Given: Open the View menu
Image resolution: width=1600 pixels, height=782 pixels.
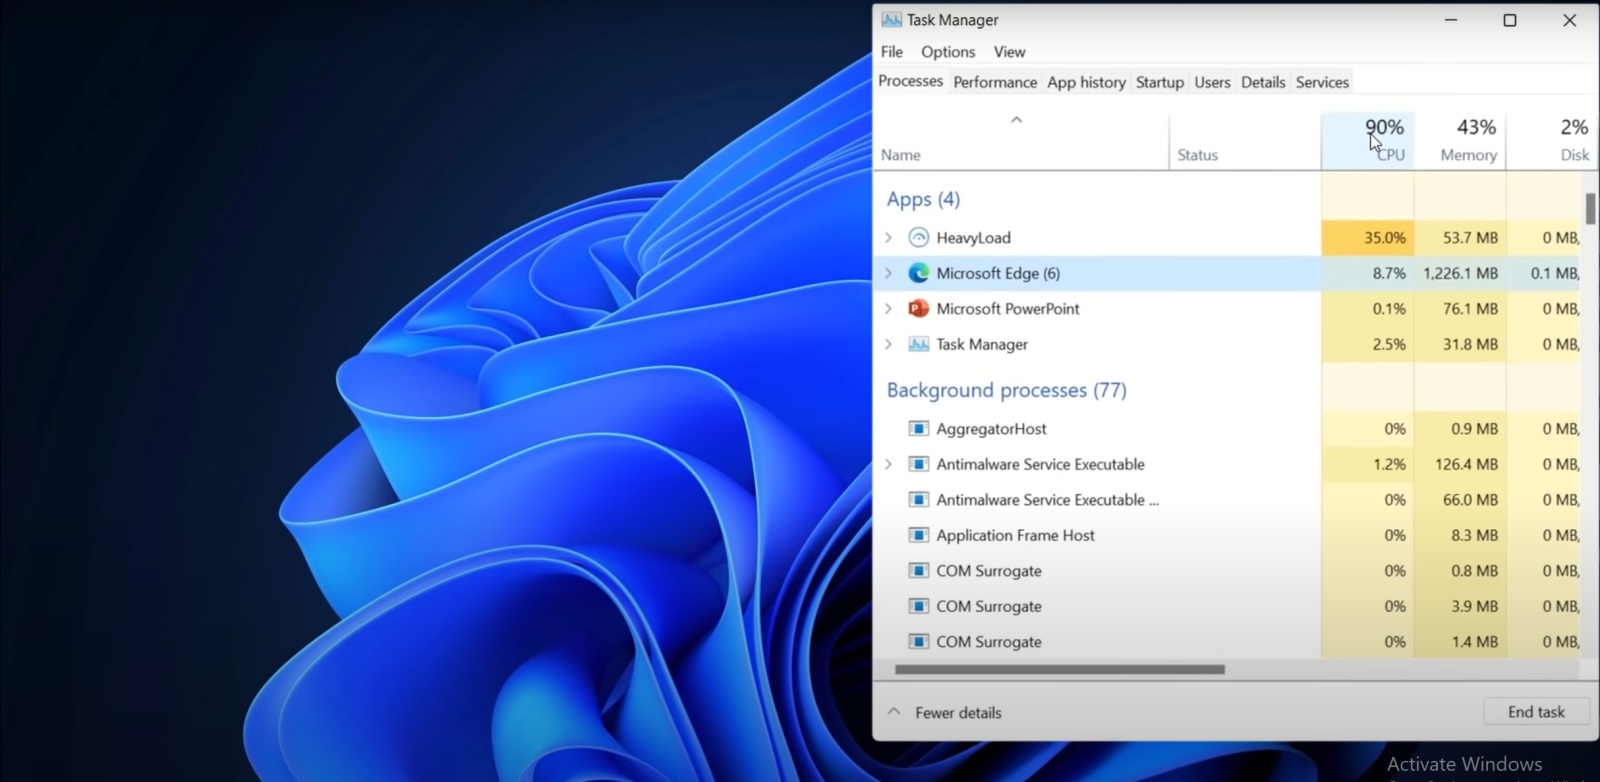Looking at the screenshot, I should pos(1009,52).
